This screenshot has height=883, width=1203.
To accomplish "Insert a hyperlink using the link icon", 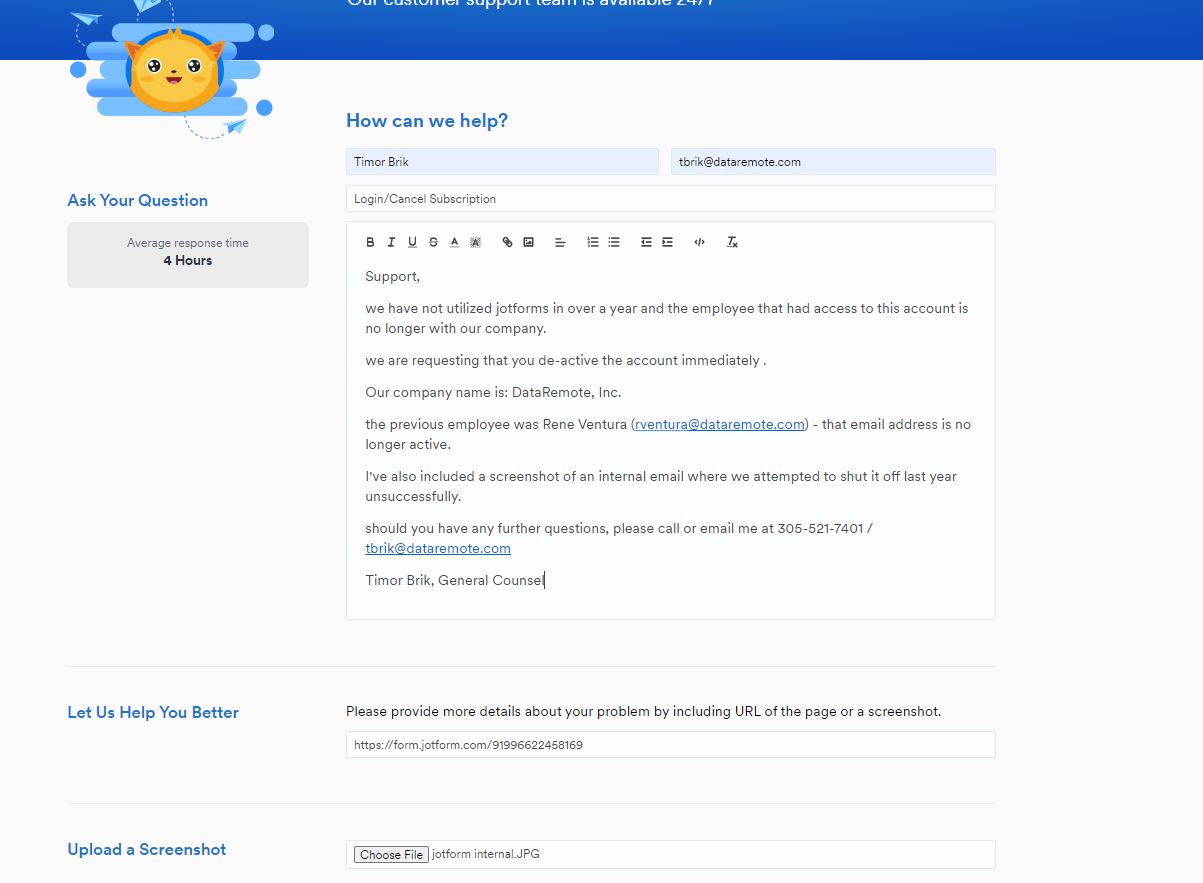I will coord(507,242).
